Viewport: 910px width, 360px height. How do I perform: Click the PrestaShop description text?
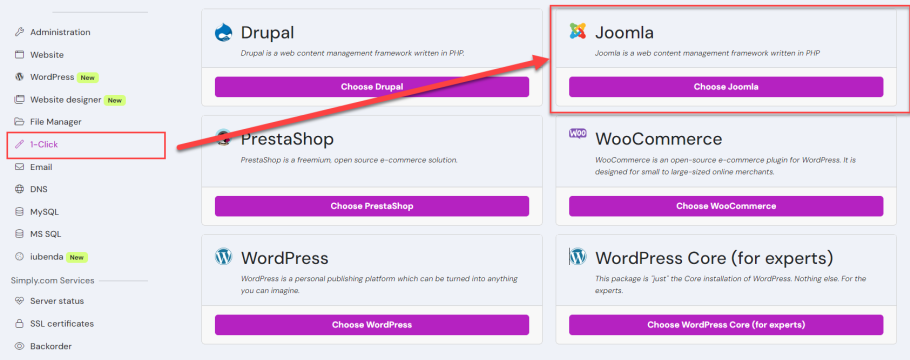pyautogui.click(x=349, y=160)
